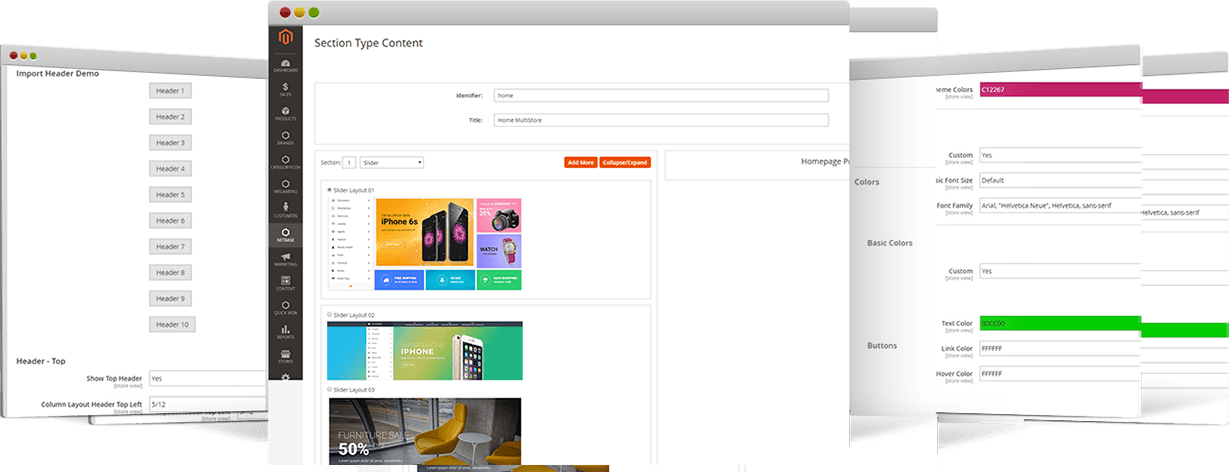Open the System gear in the sidebar
Viewport: 1229px width, 472px height.
tap(286, 376)
